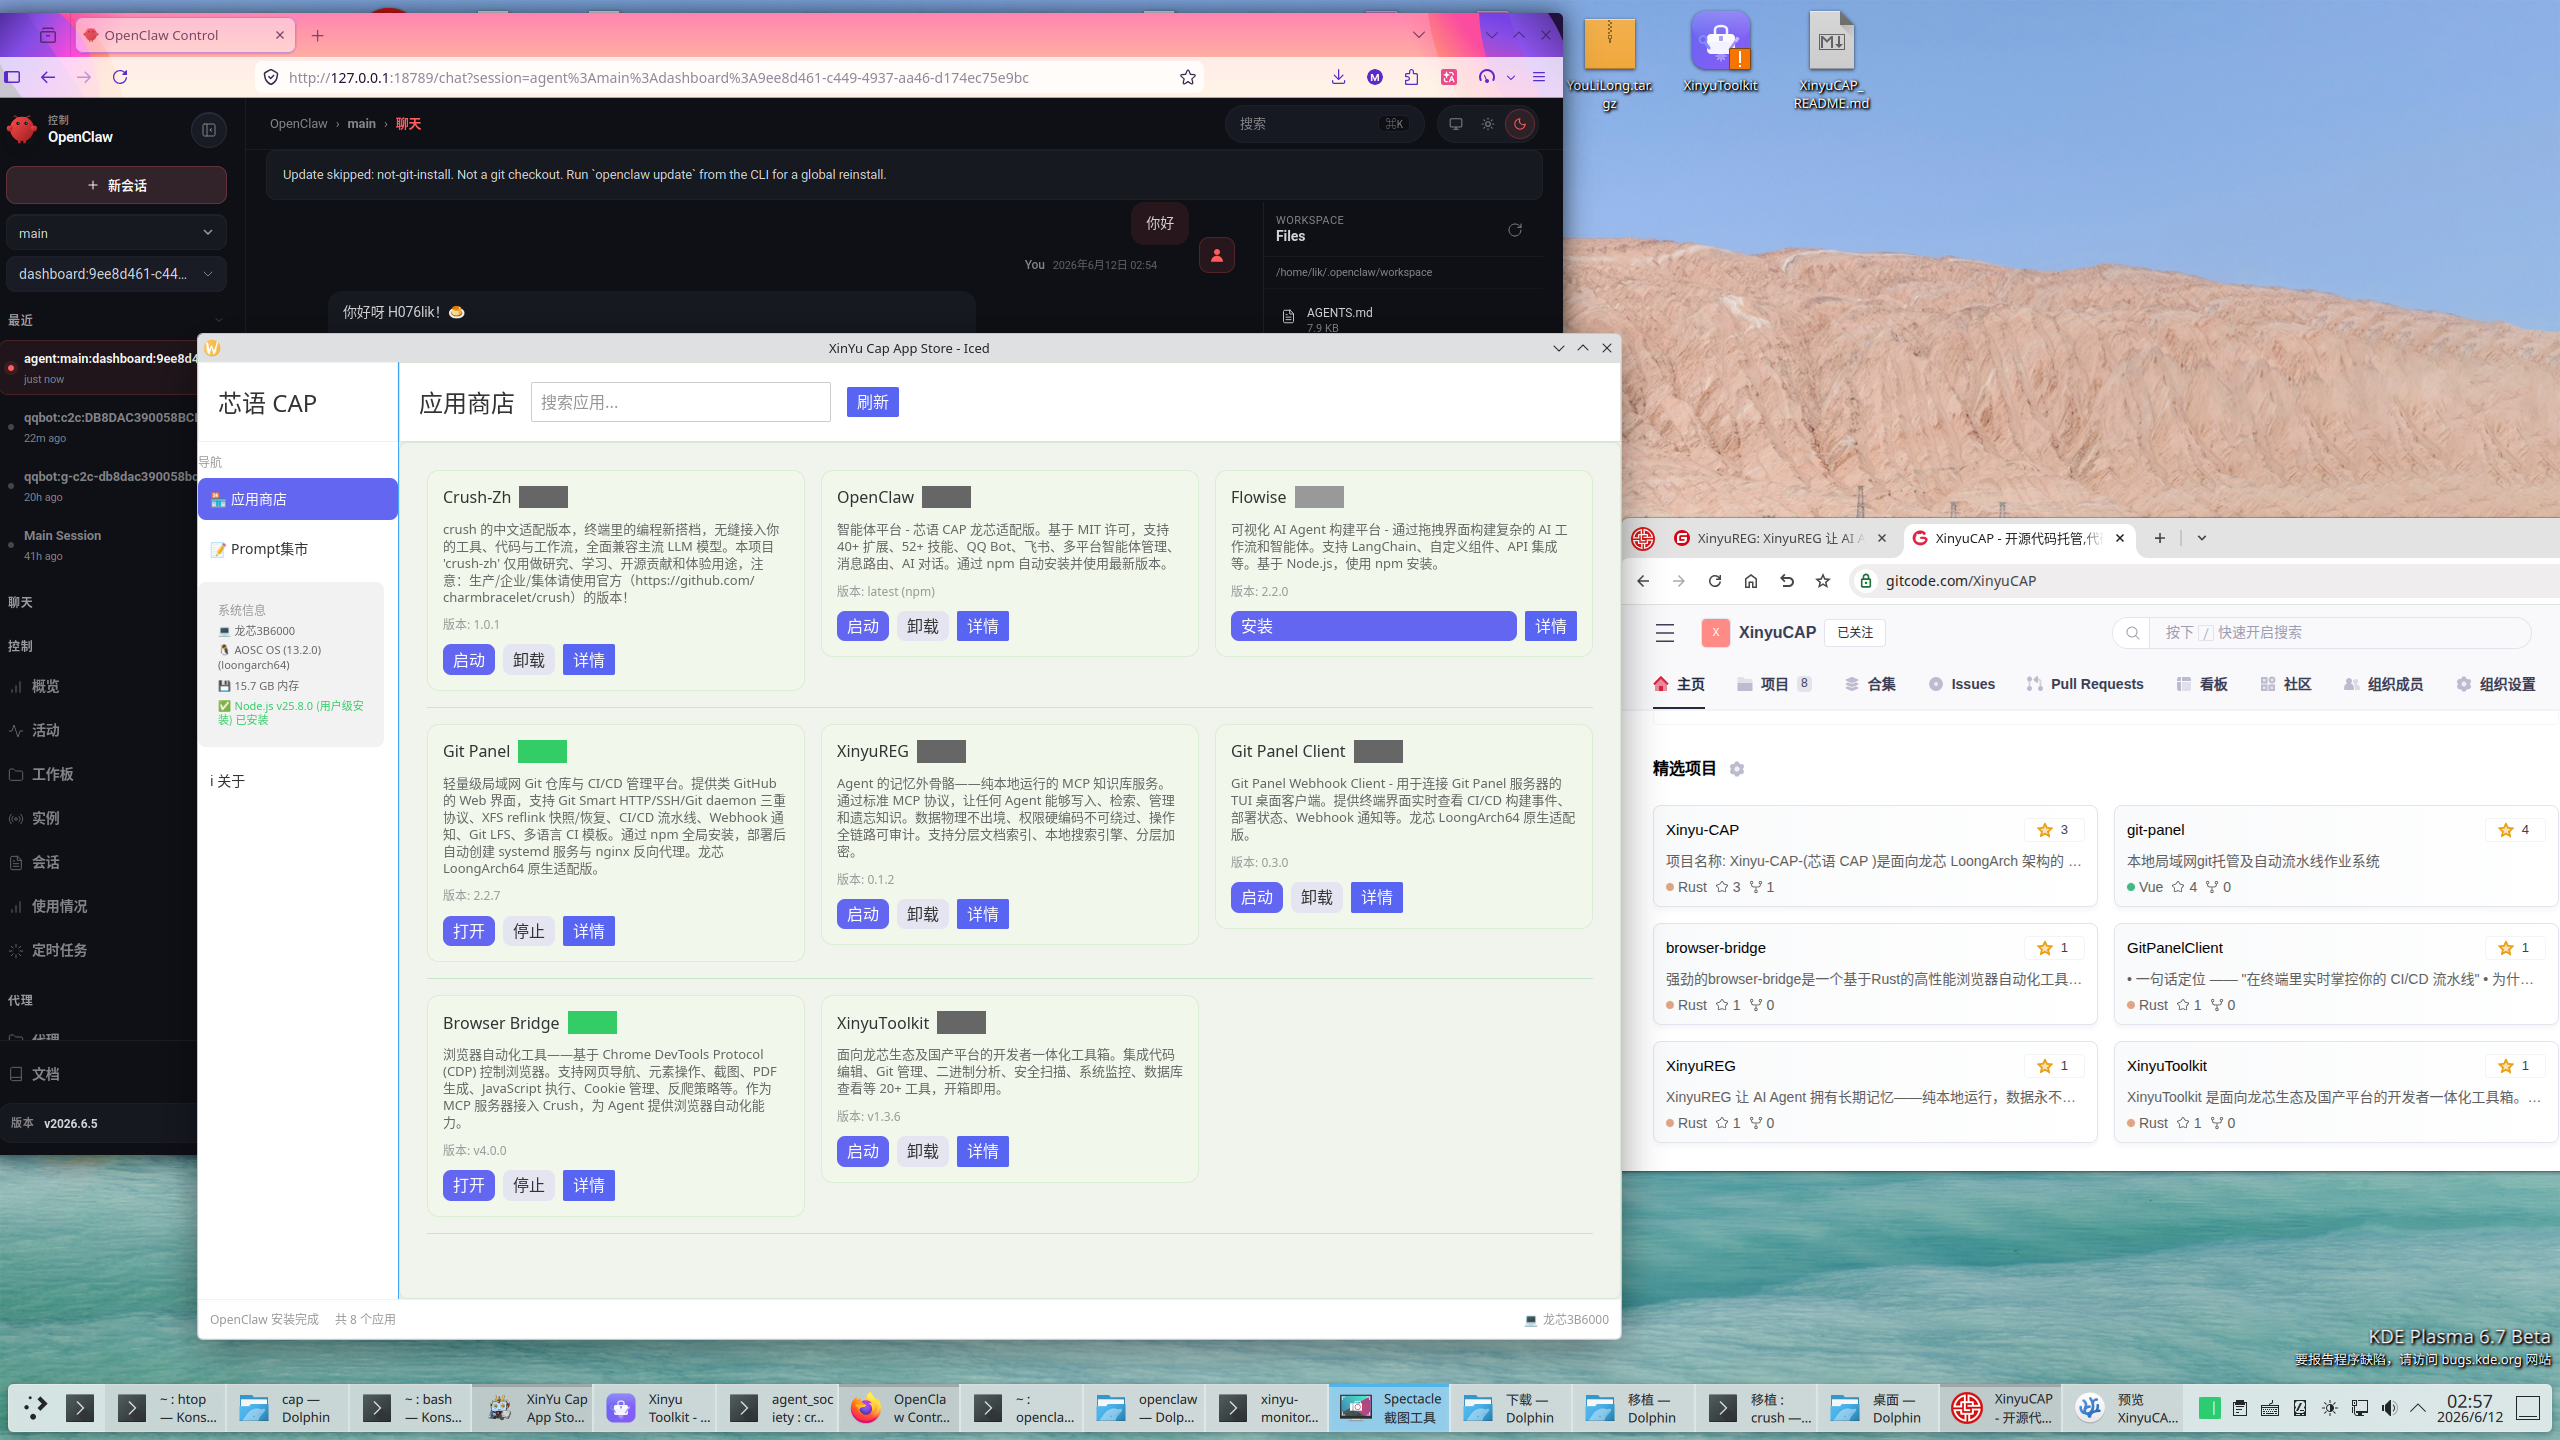Launch Git Panel Client with 启动
This screenshot has height=1440, width=2560.
tap(1256, 897)
